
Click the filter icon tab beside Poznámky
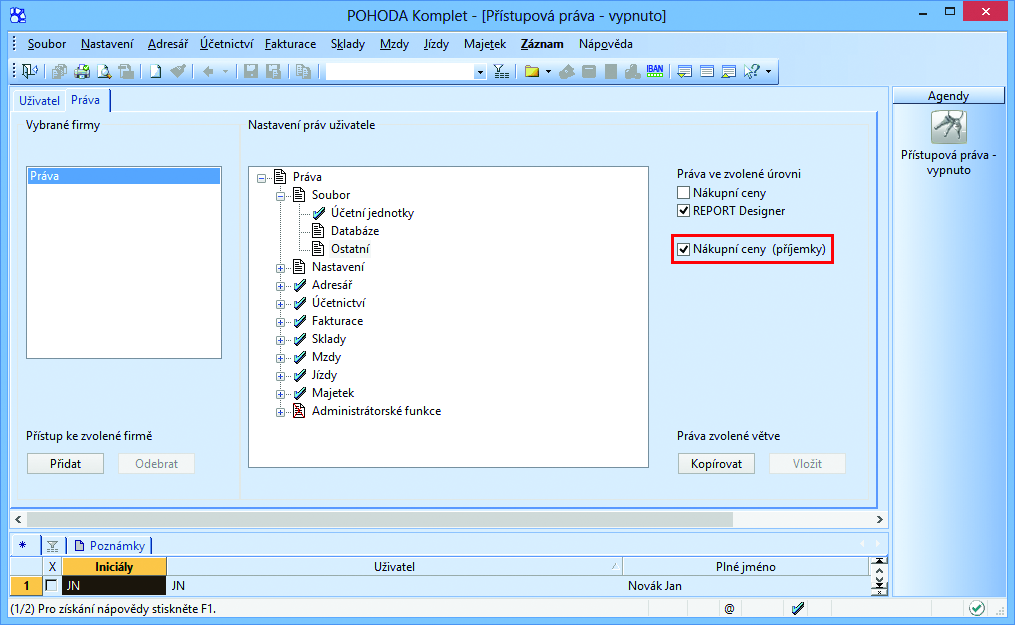[52, 546]
